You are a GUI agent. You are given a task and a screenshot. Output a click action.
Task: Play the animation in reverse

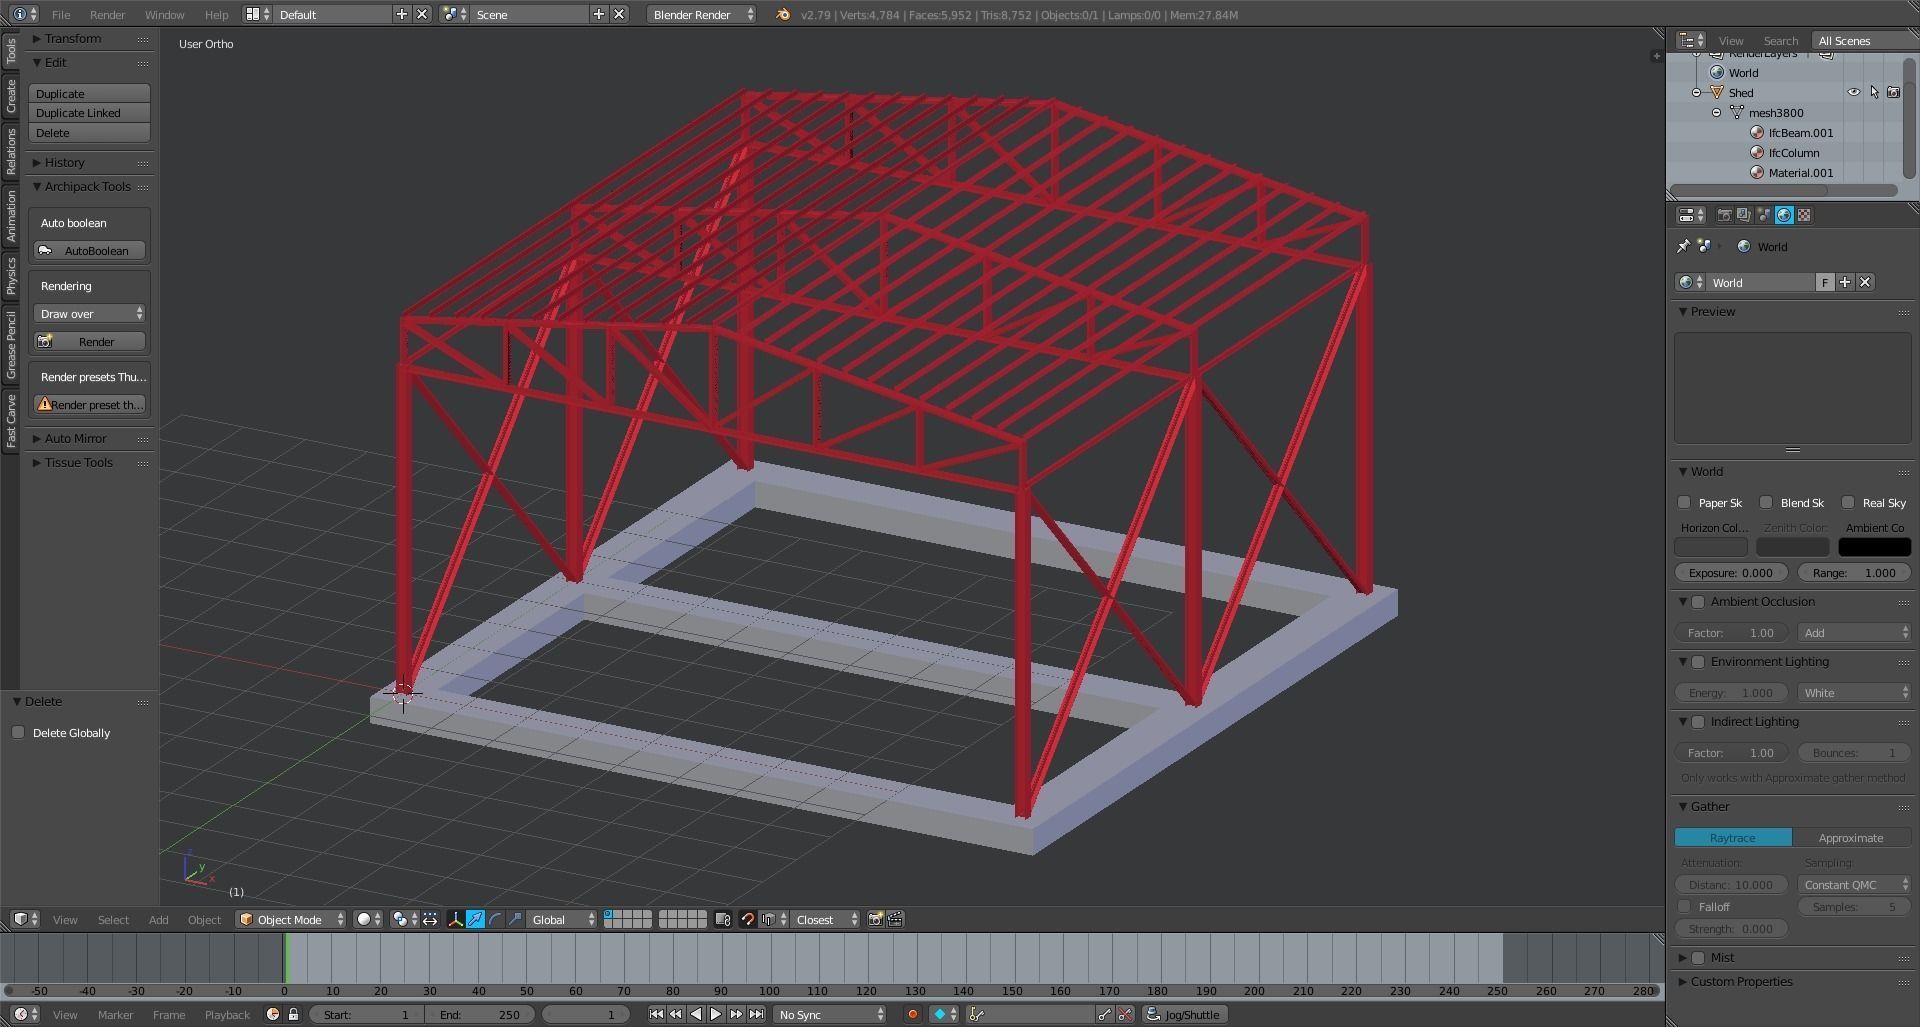coord(696,1014)
